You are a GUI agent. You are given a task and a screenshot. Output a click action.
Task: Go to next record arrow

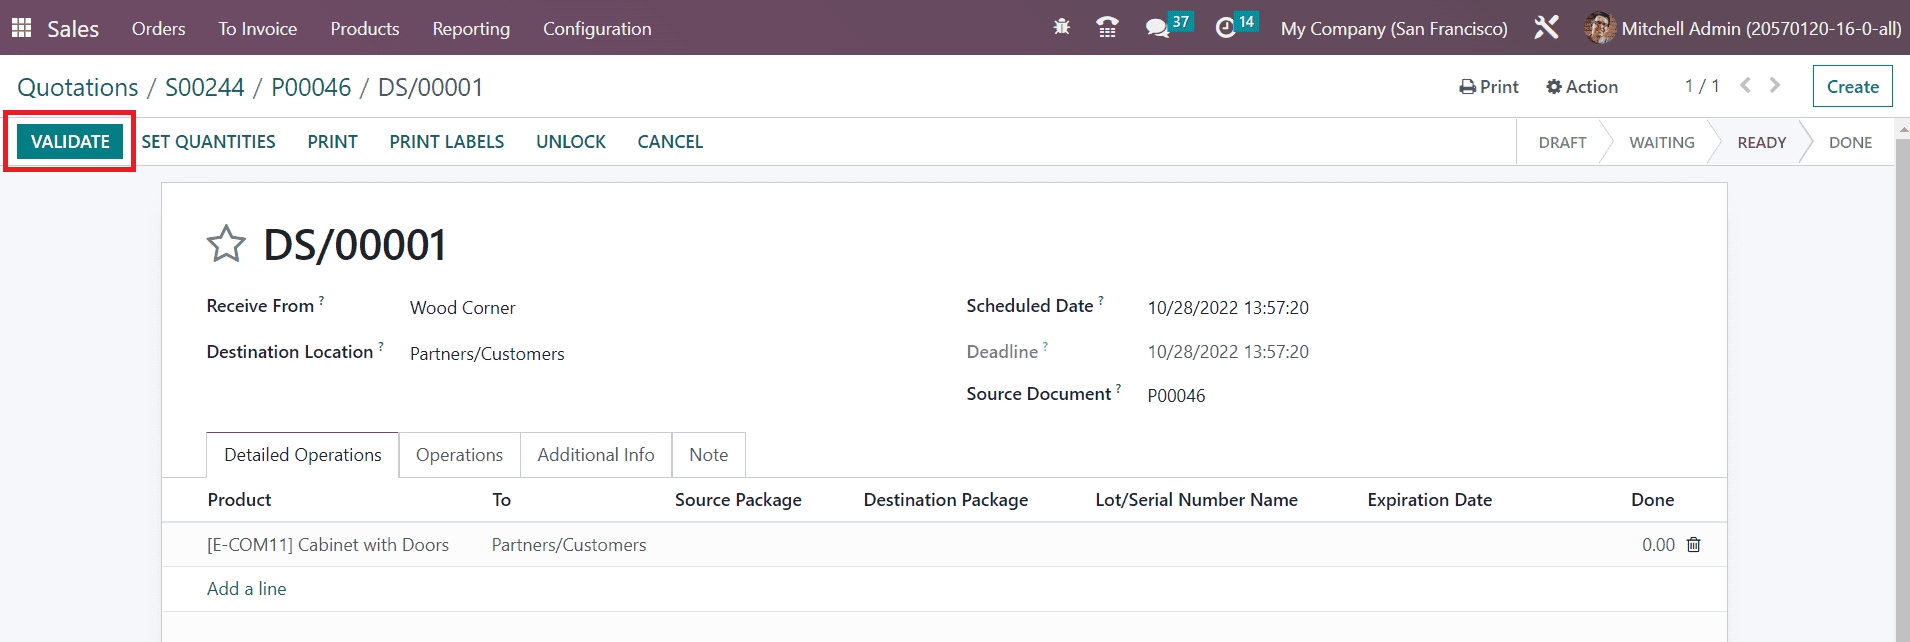click(1775, 86)
